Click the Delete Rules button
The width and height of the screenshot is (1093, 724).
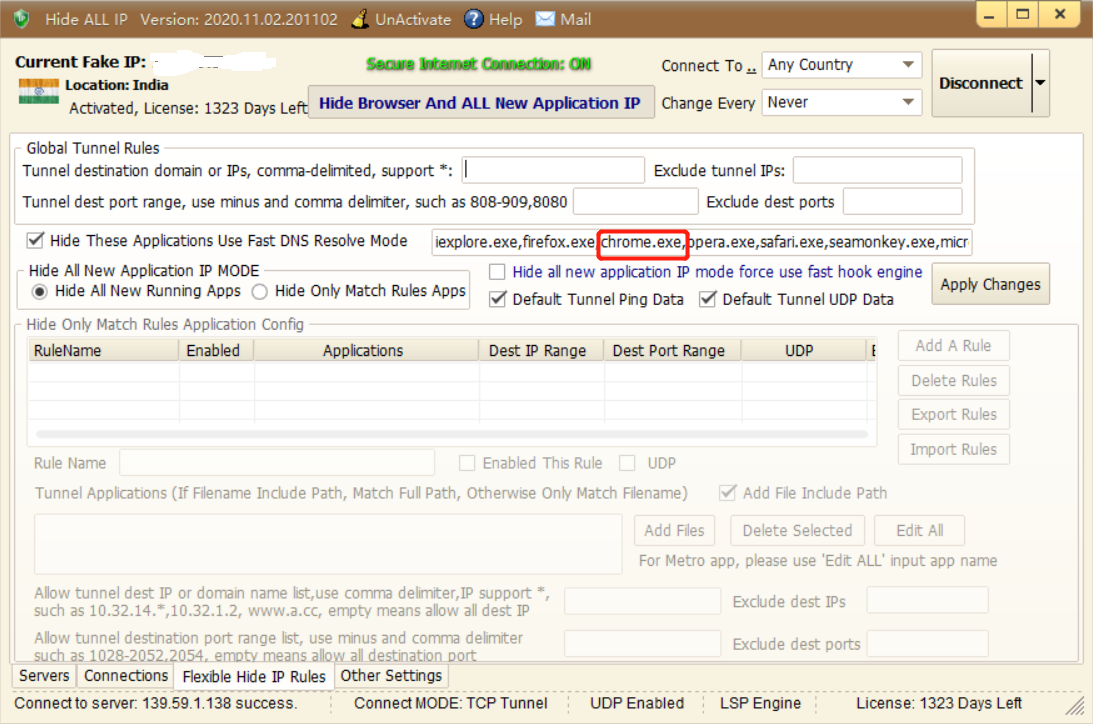(x=953, y=380)
